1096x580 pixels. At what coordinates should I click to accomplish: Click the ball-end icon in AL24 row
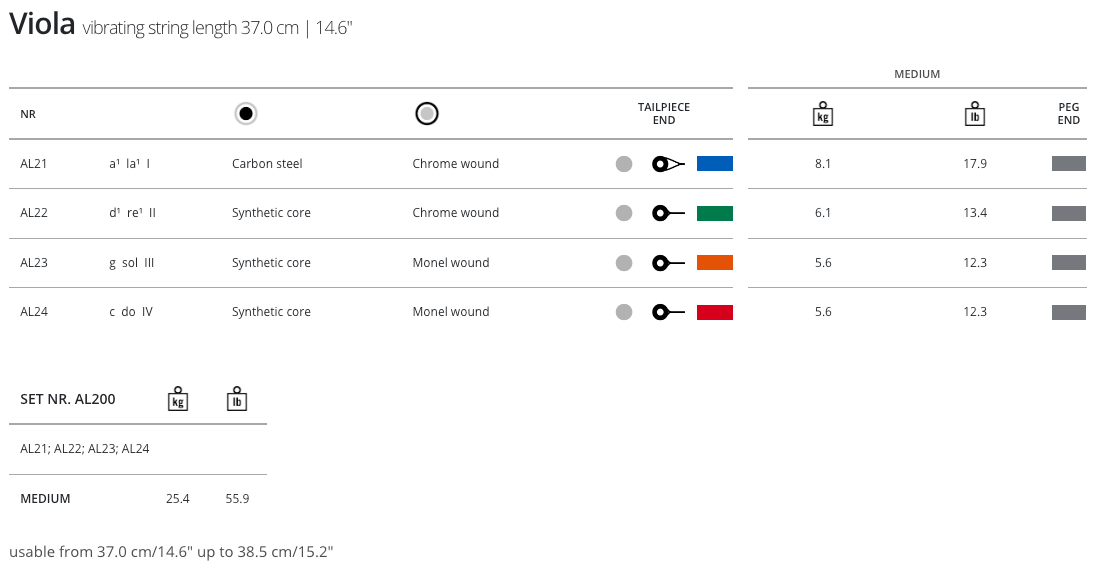tap(667, 312)
